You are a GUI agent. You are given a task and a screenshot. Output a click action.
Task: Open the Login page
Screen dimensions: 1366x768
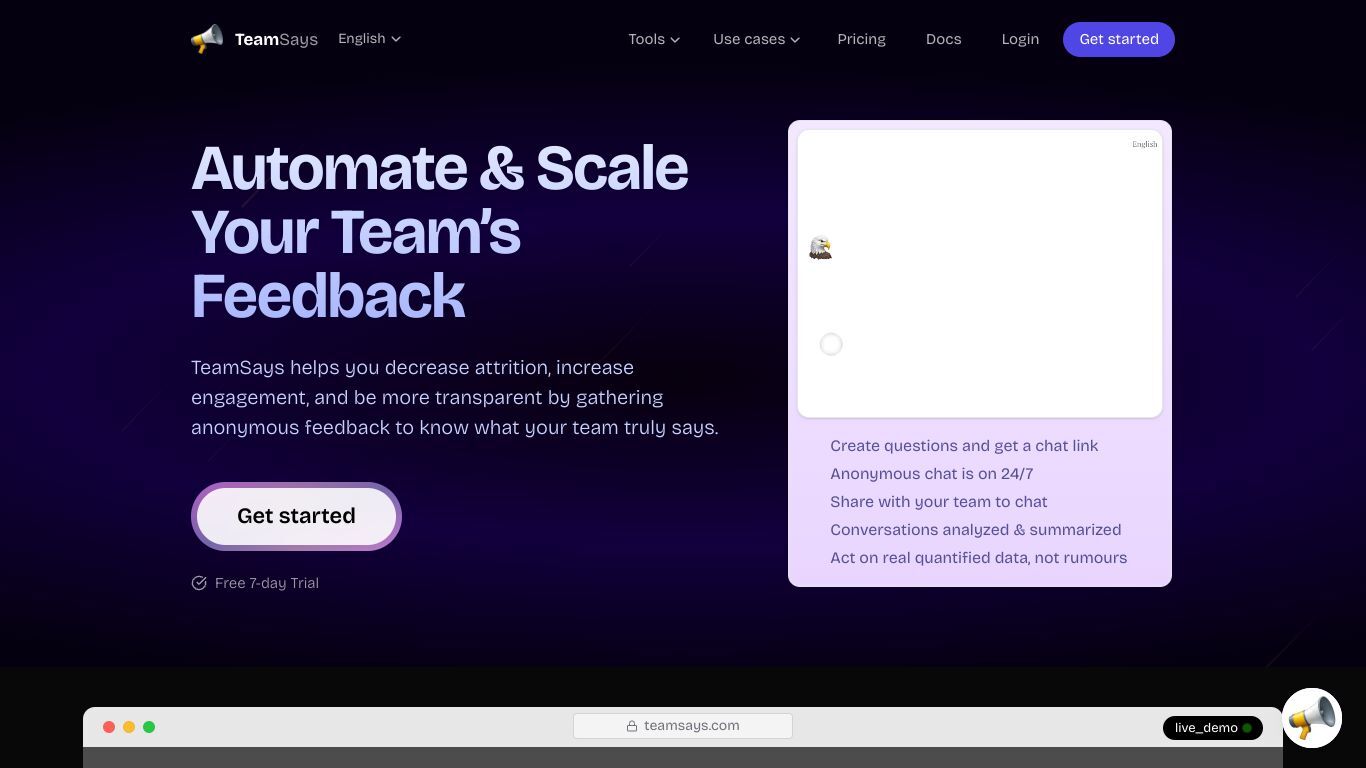pos(1020,39)
